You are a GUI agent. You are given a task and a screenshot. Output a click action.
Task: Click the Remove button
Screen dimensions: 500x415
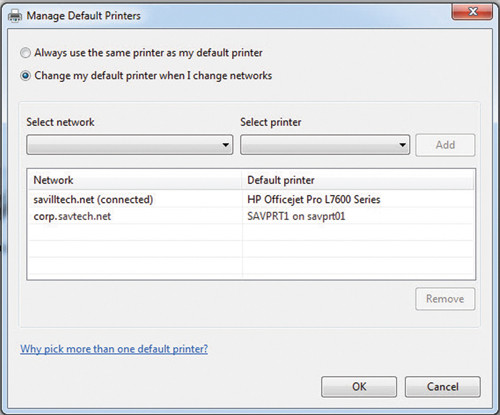[x=445, y=299]
